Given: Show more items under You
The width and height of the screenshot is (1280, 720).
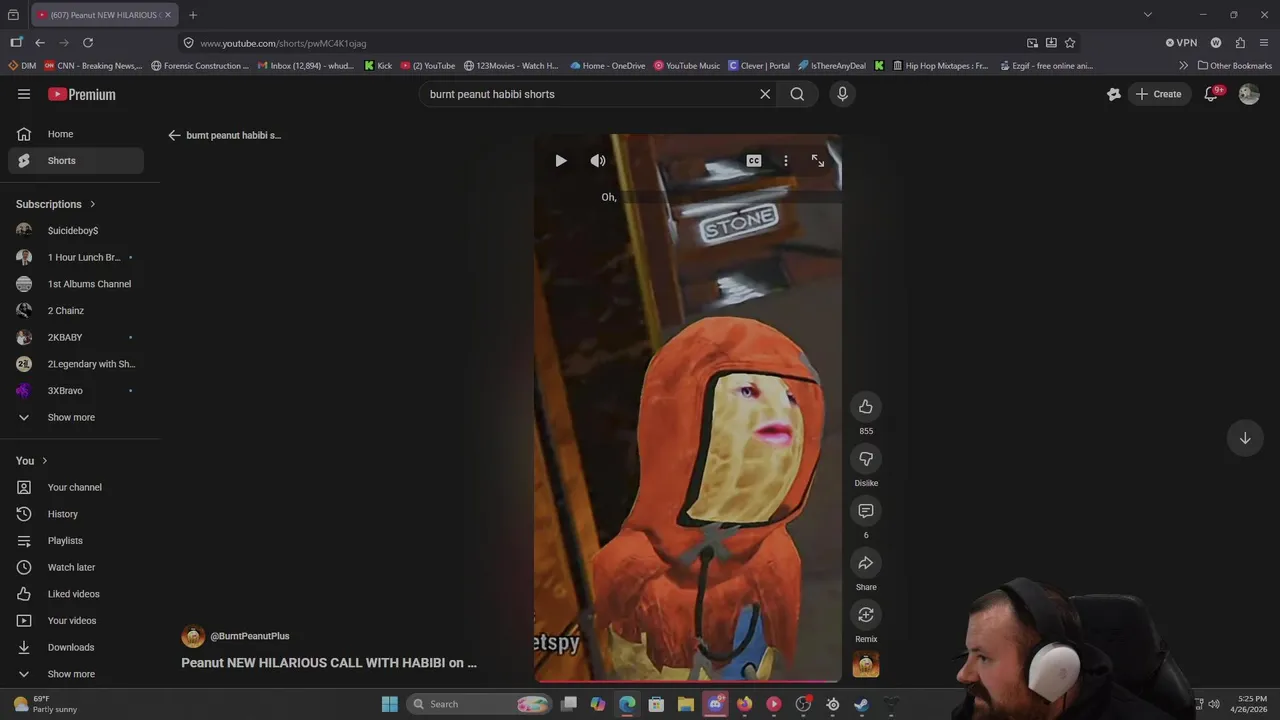Looking at the screenshot, I should point(76,674).
